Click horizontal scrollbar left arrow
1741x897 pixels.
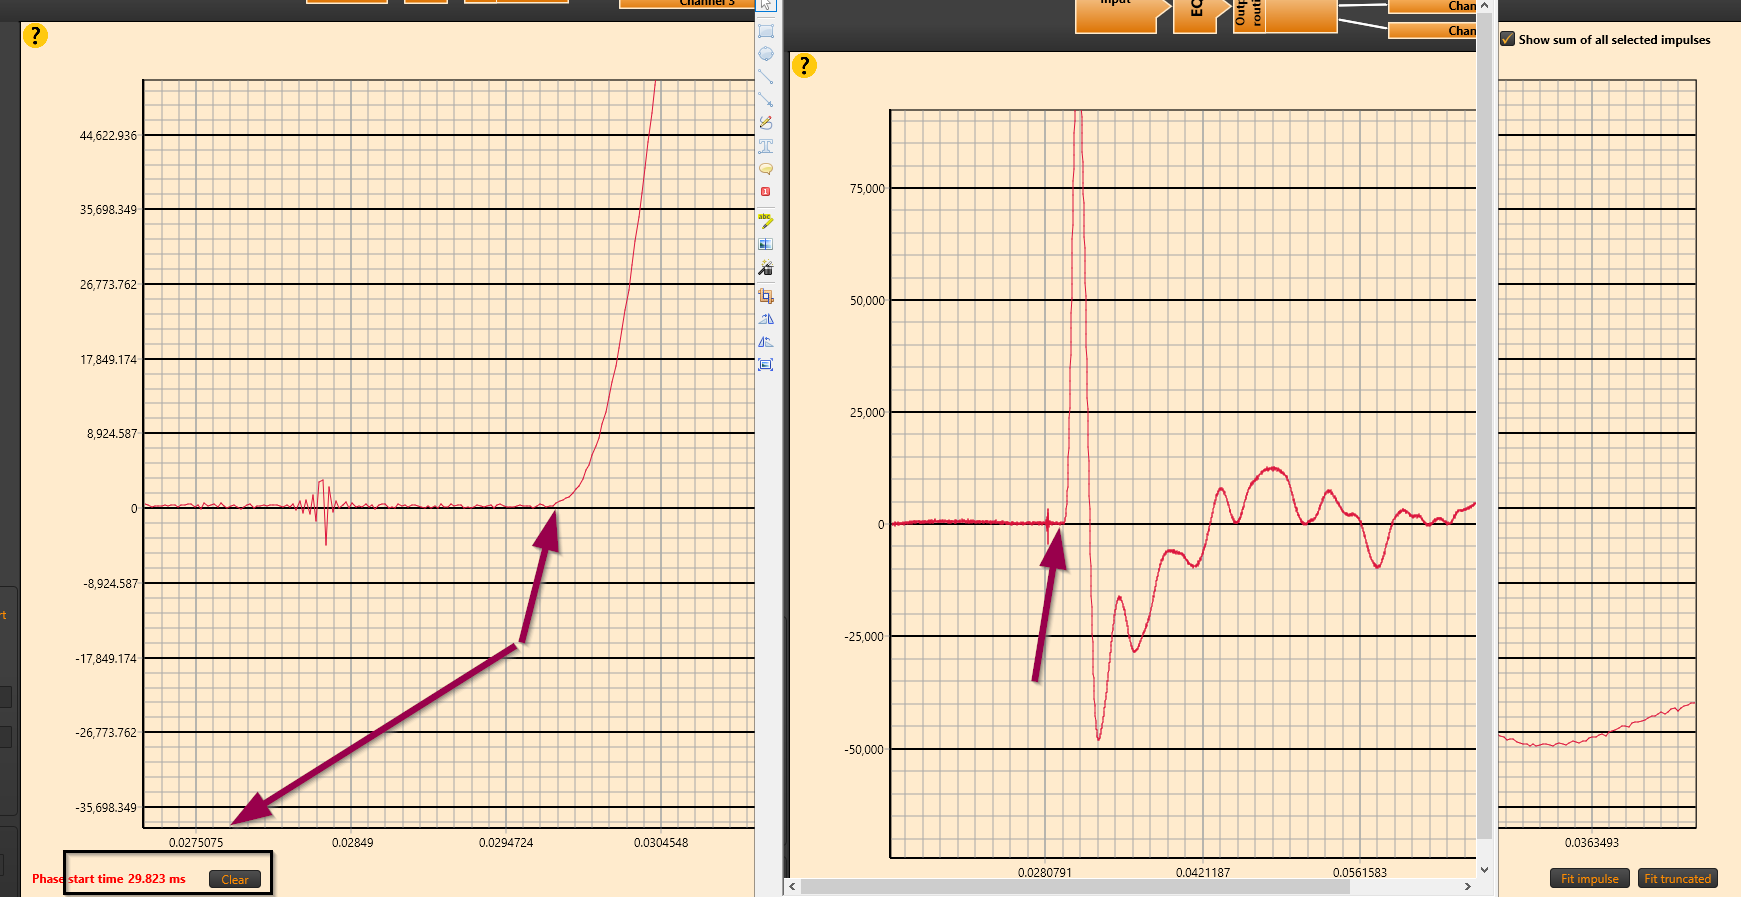tap(792, 886)
